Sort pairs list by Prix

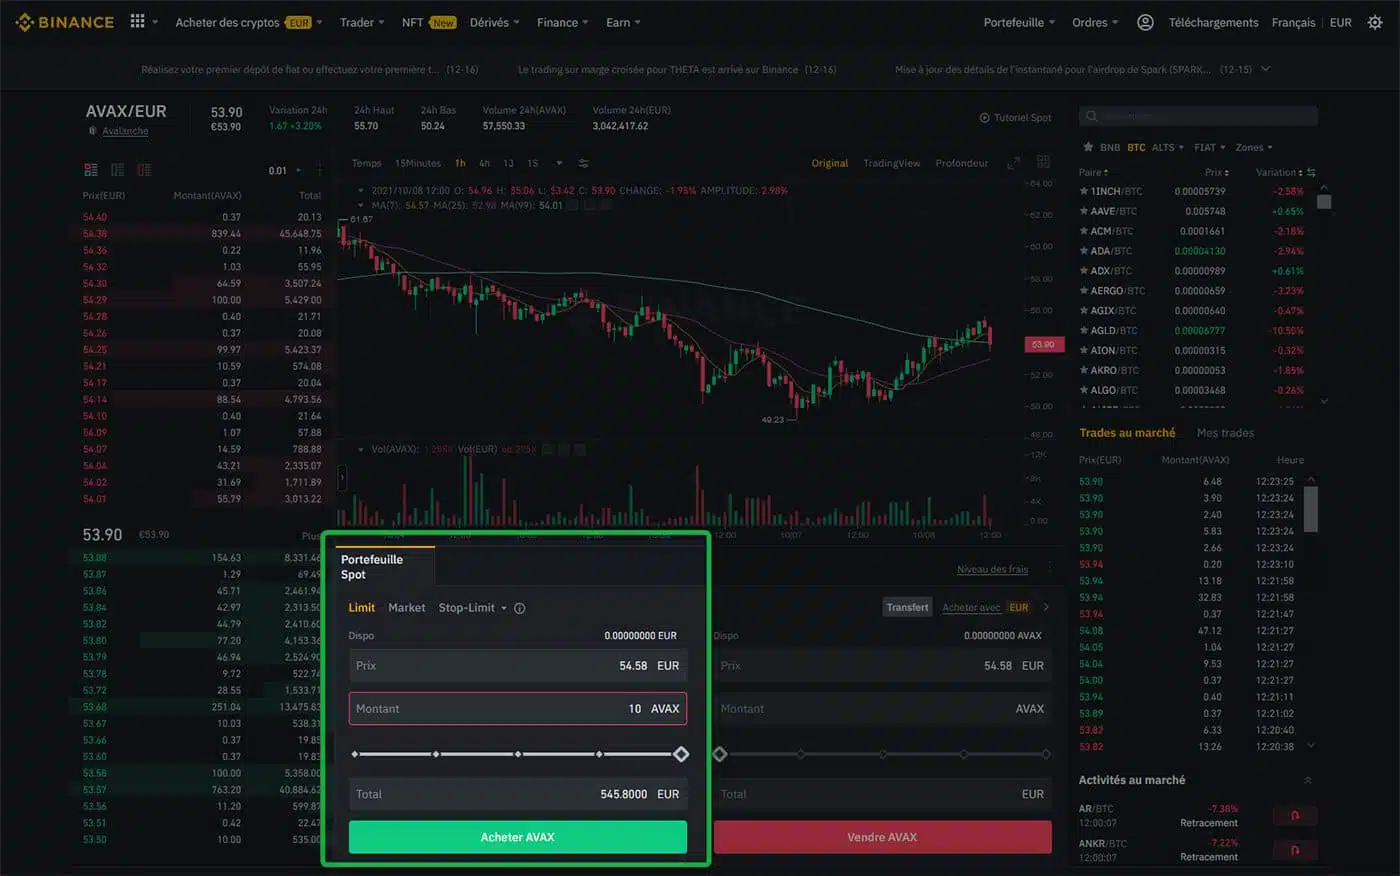coord(1216,172)
